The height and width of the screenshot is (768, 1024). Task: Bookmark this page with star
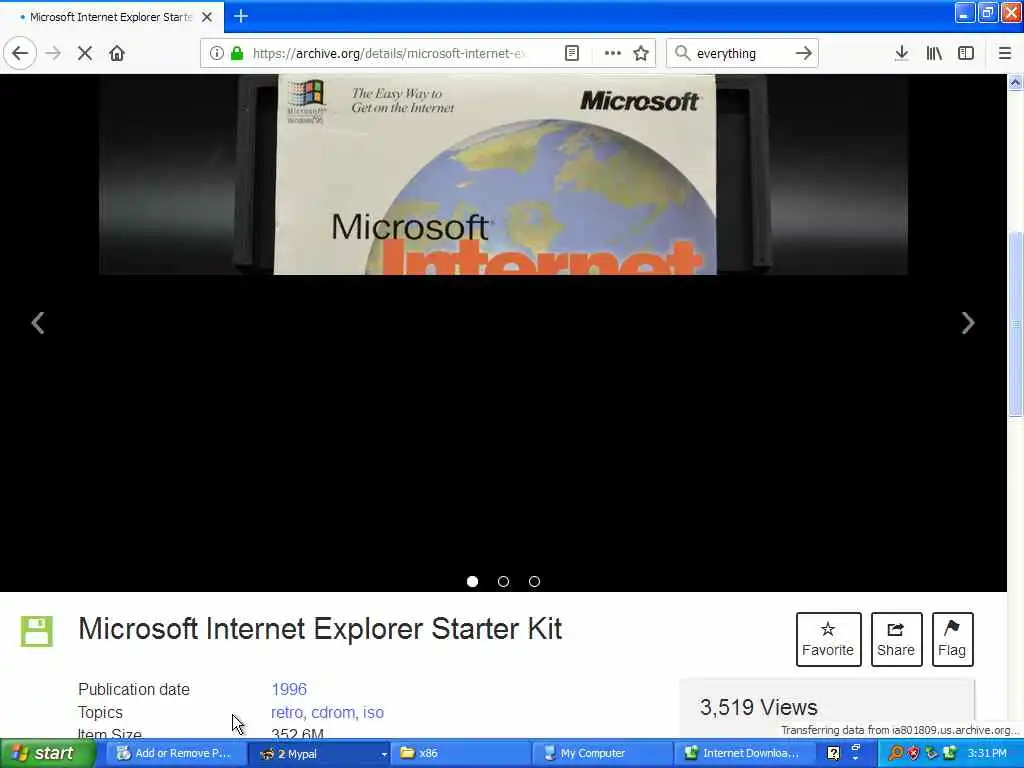pyautogui.click(x=641, y=54)
